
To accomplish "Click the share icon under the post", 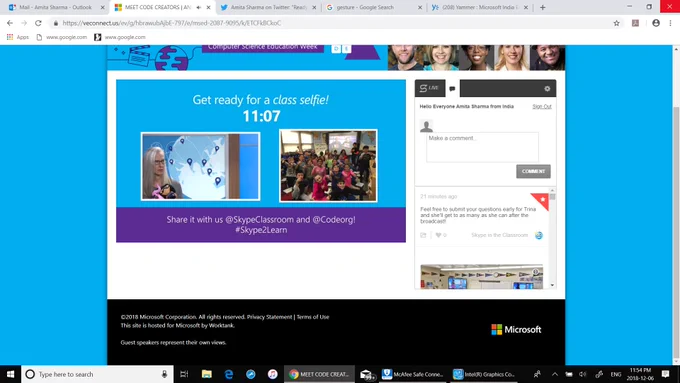I will coord(423,235).
